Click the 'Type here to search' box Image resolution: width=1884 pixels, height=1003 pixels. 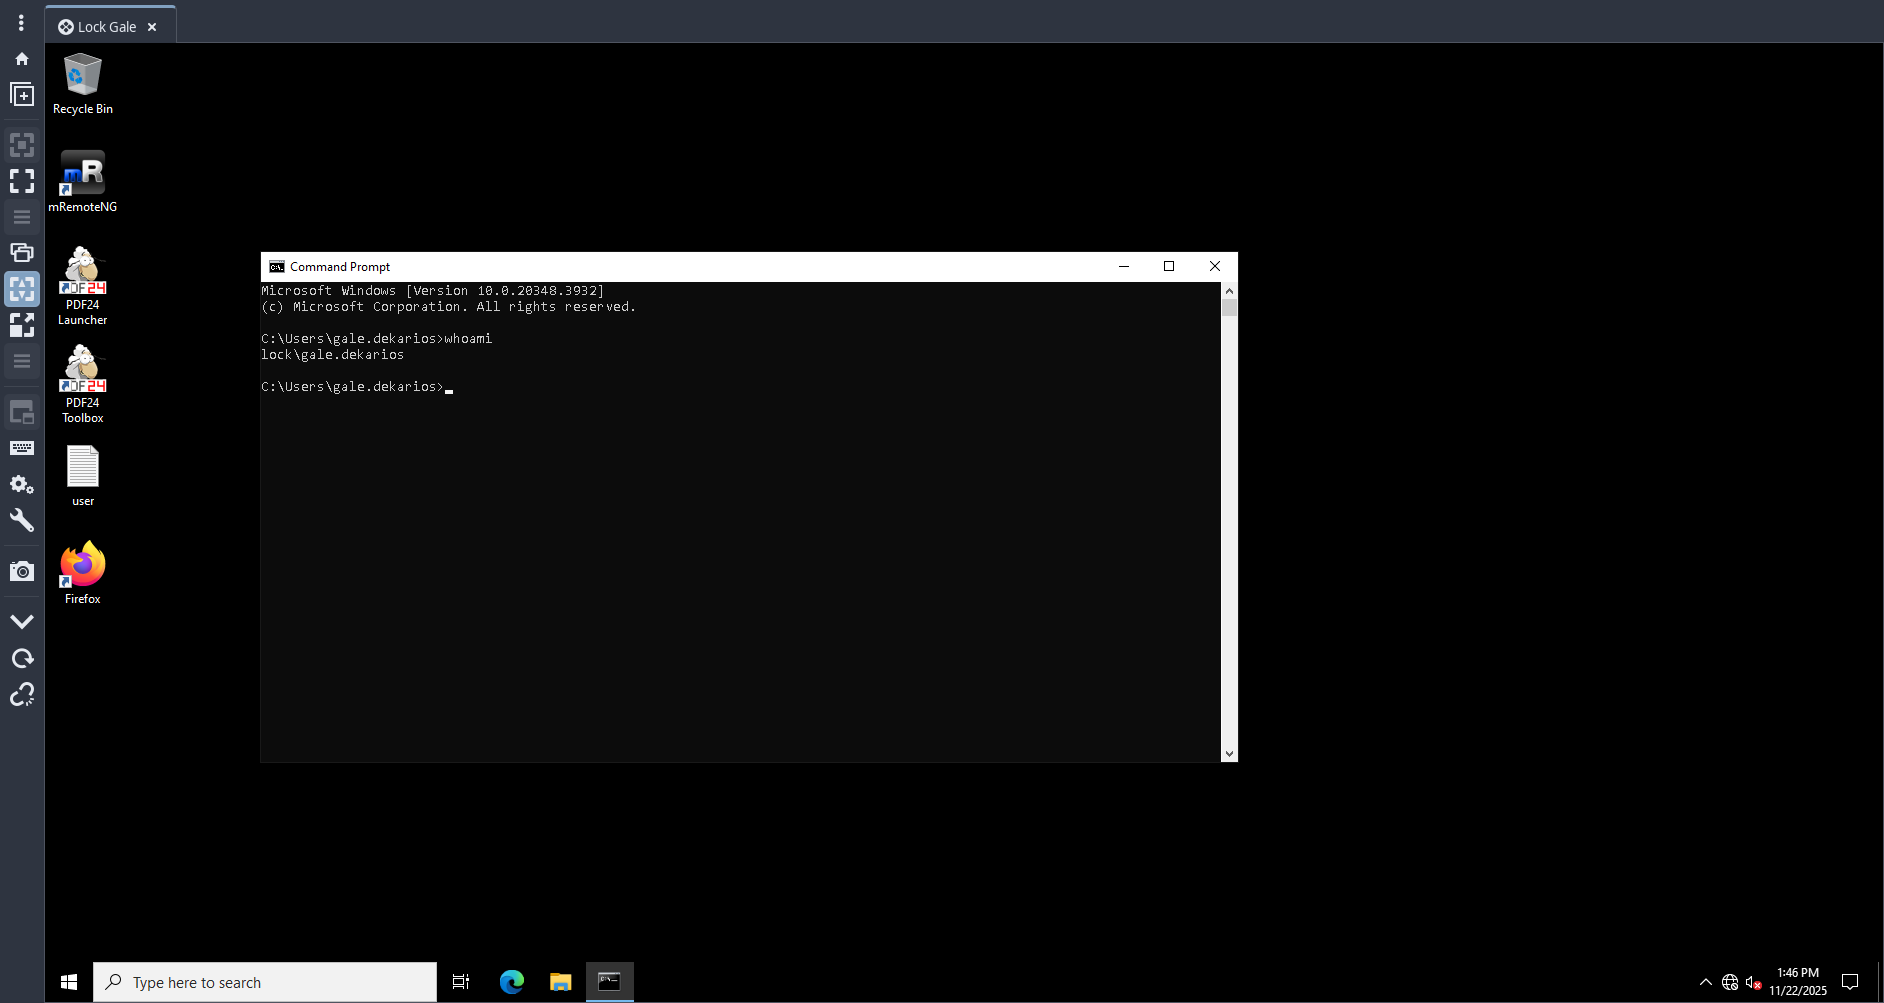pos(265,982)
